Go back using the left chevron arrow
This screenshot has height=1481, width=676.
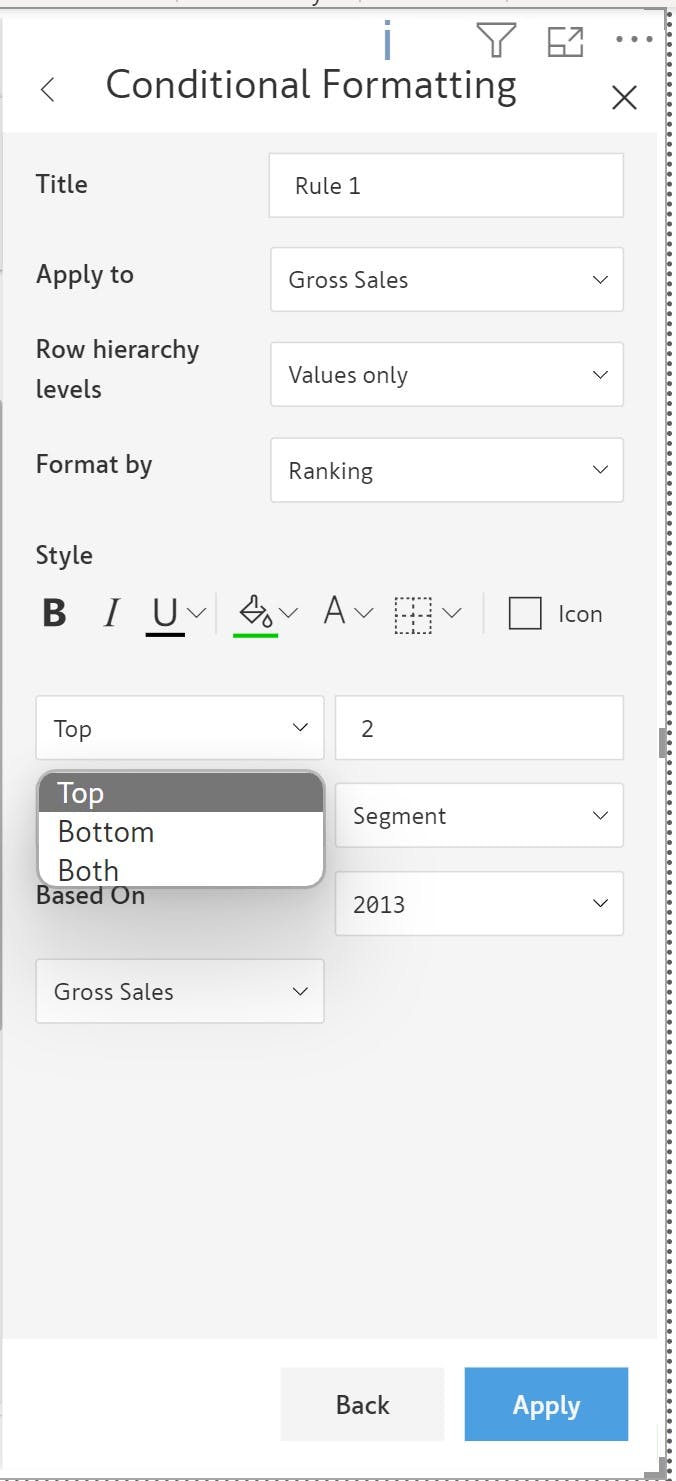pos(47,90)
